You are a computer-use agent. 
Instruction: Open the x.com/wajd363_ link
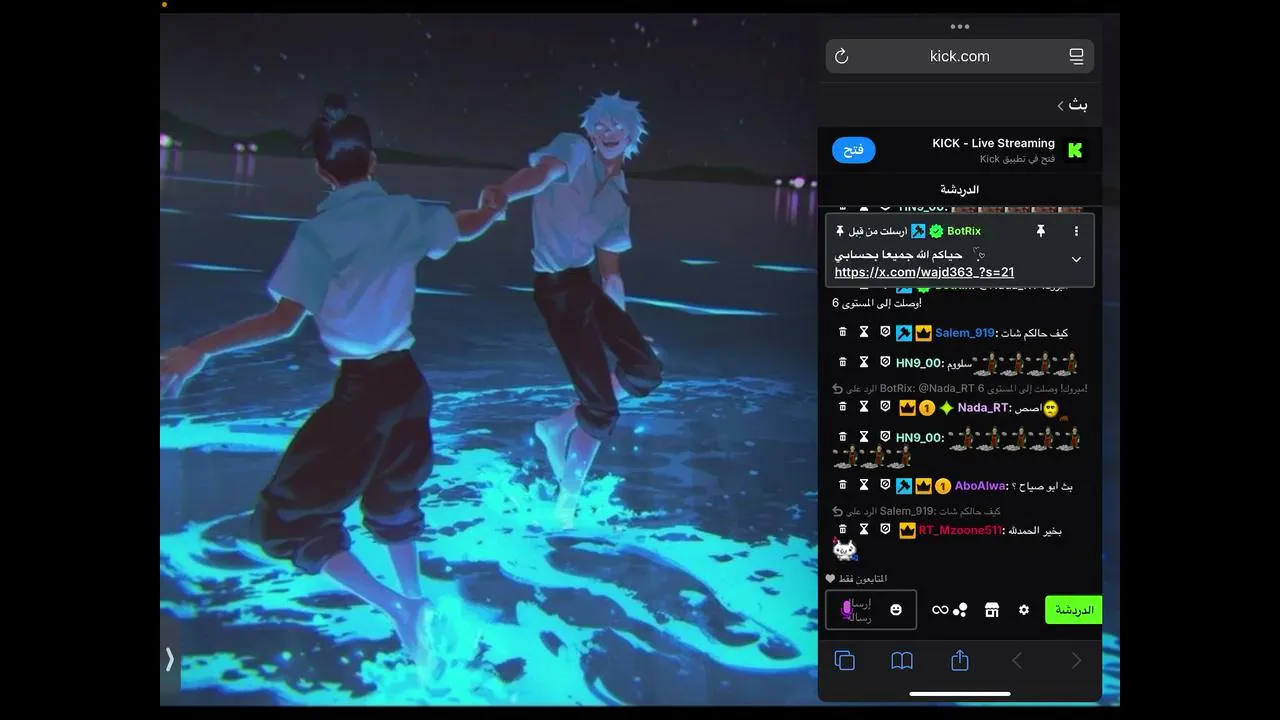[x=925, y=272]
